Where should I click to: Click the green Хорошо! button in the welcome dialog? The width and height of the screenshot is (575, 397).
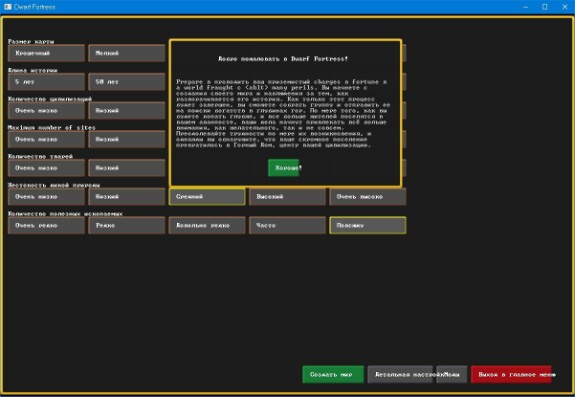(x=283, y=168)
